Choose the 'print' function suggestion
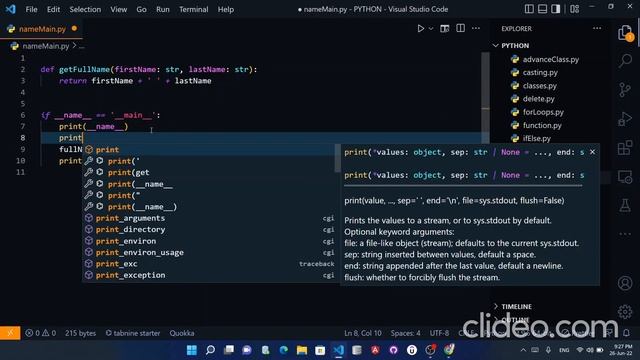 tap(209, 149)
